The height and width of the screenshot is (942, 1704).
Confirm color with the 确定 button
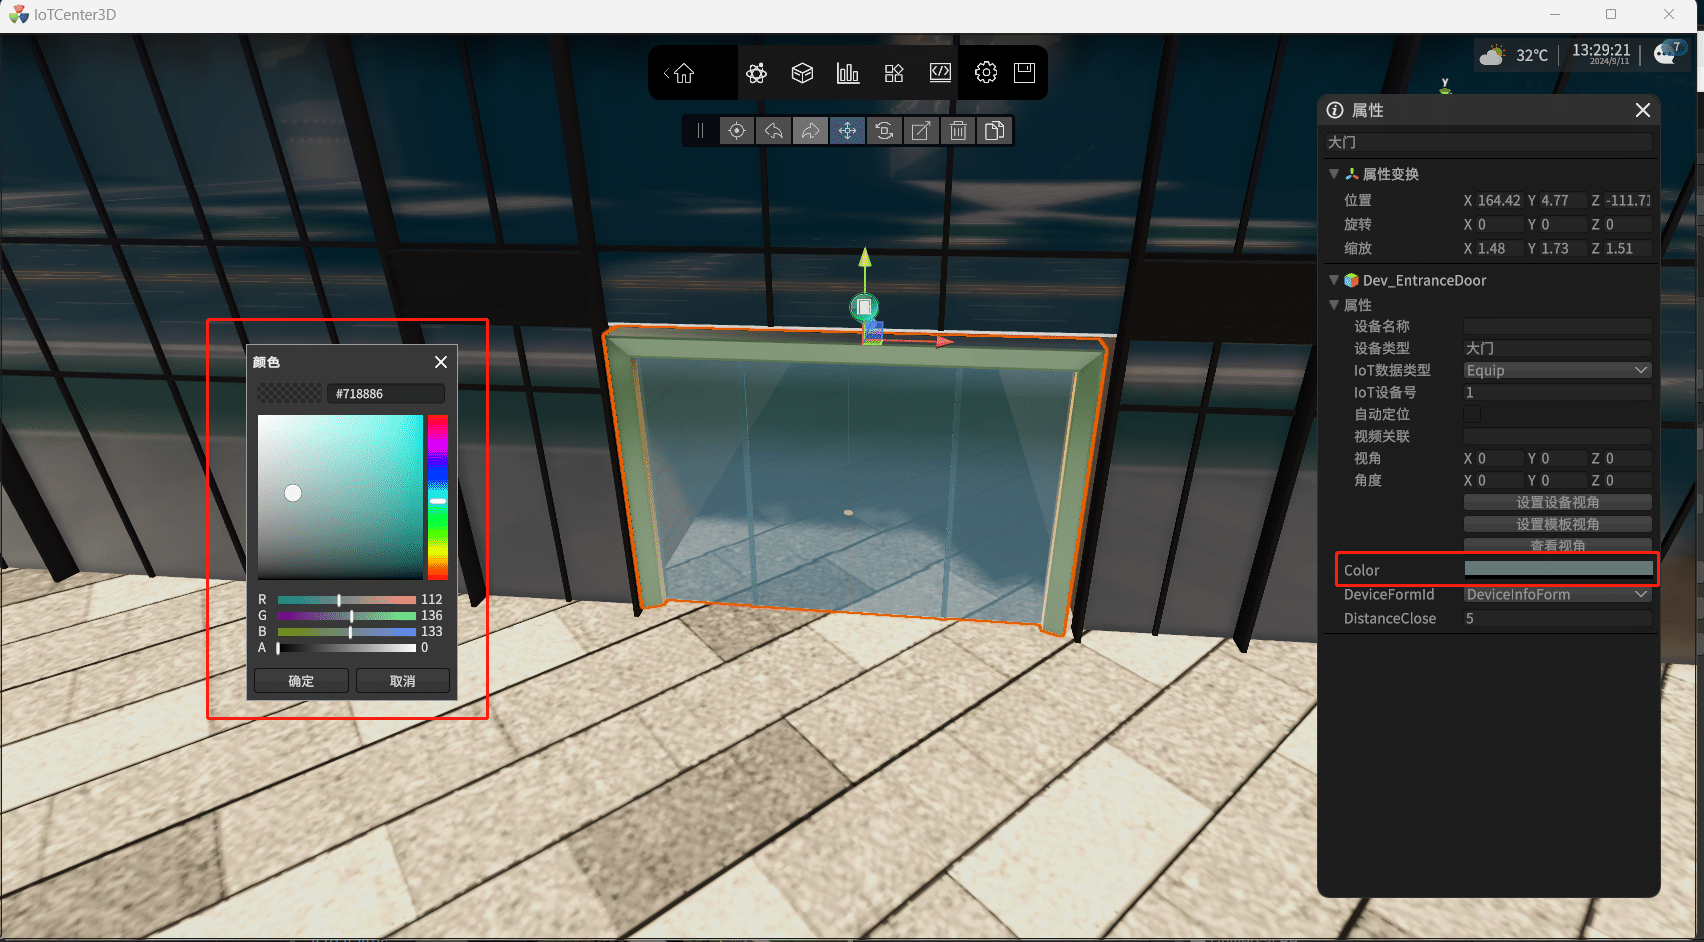(x=301, y=681)
